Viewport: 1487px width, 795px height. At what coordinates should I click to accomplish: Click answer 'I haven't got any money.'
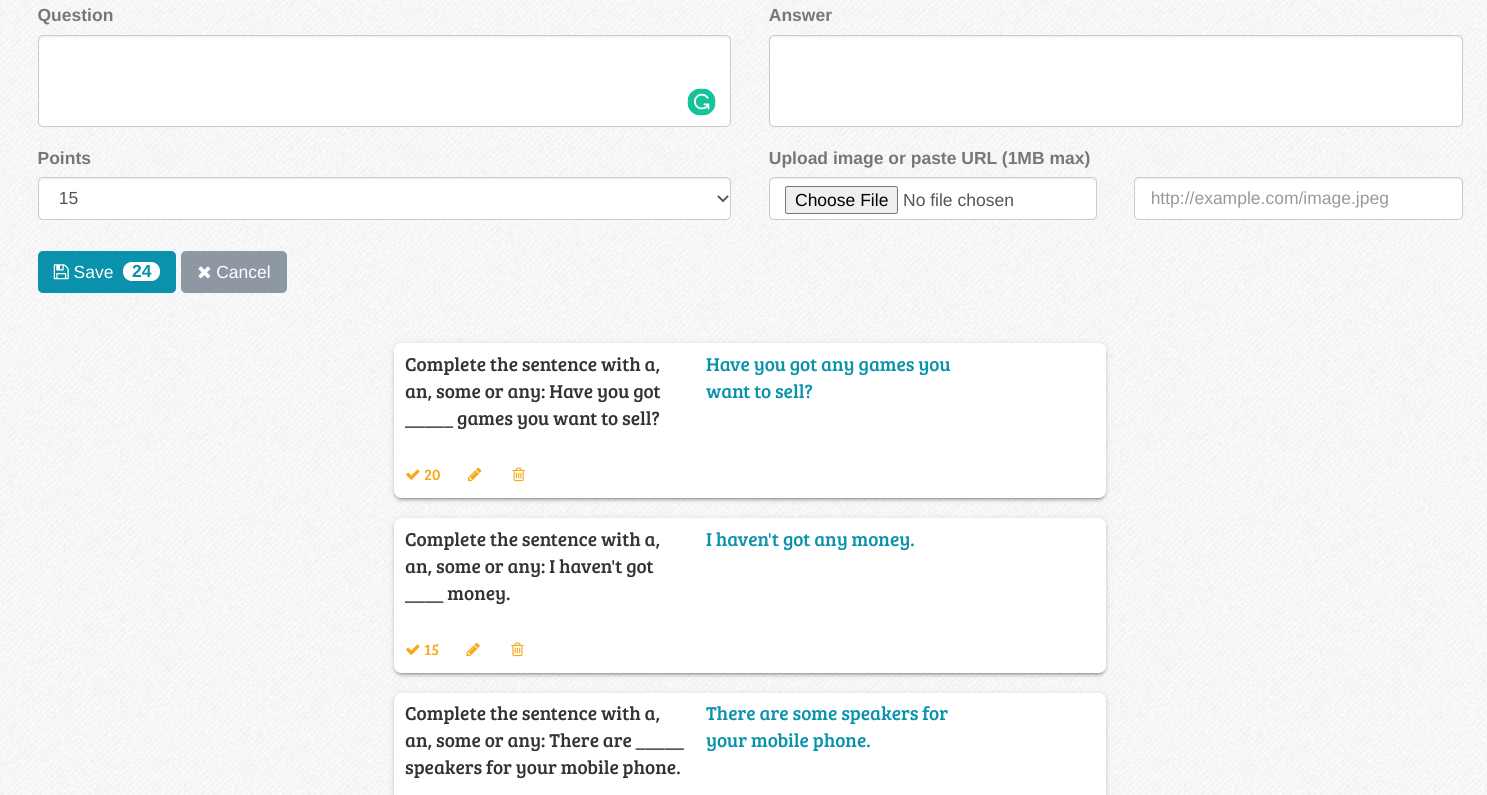[809, 540]
